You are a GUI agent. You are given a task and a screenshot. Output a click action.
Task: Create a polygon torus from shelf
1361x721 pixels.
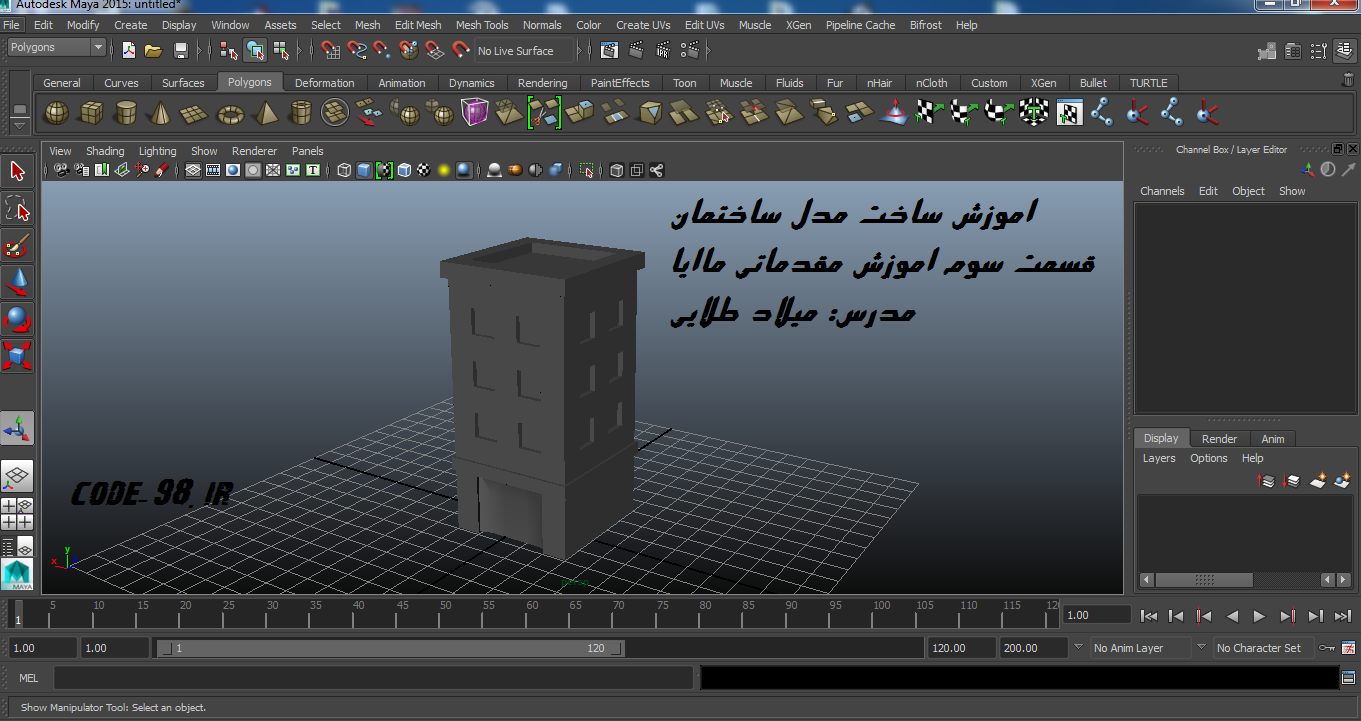(231, 113)
